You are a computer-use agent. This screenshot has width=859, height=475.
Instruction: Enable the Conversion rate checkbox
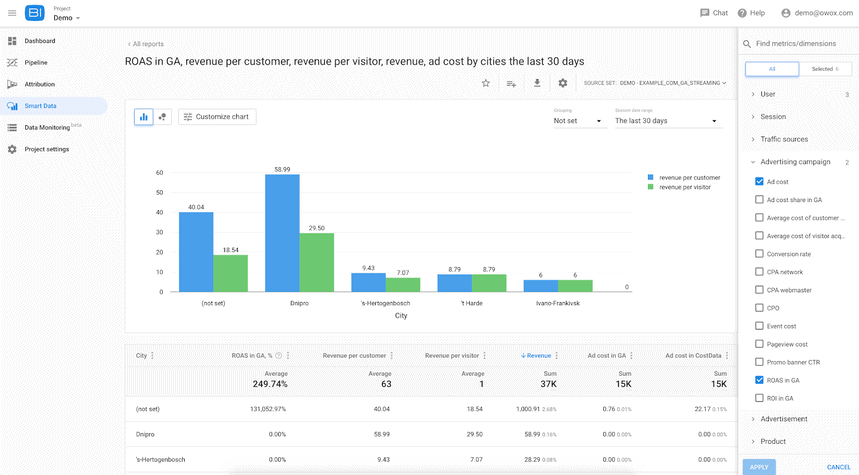(759, 254)
